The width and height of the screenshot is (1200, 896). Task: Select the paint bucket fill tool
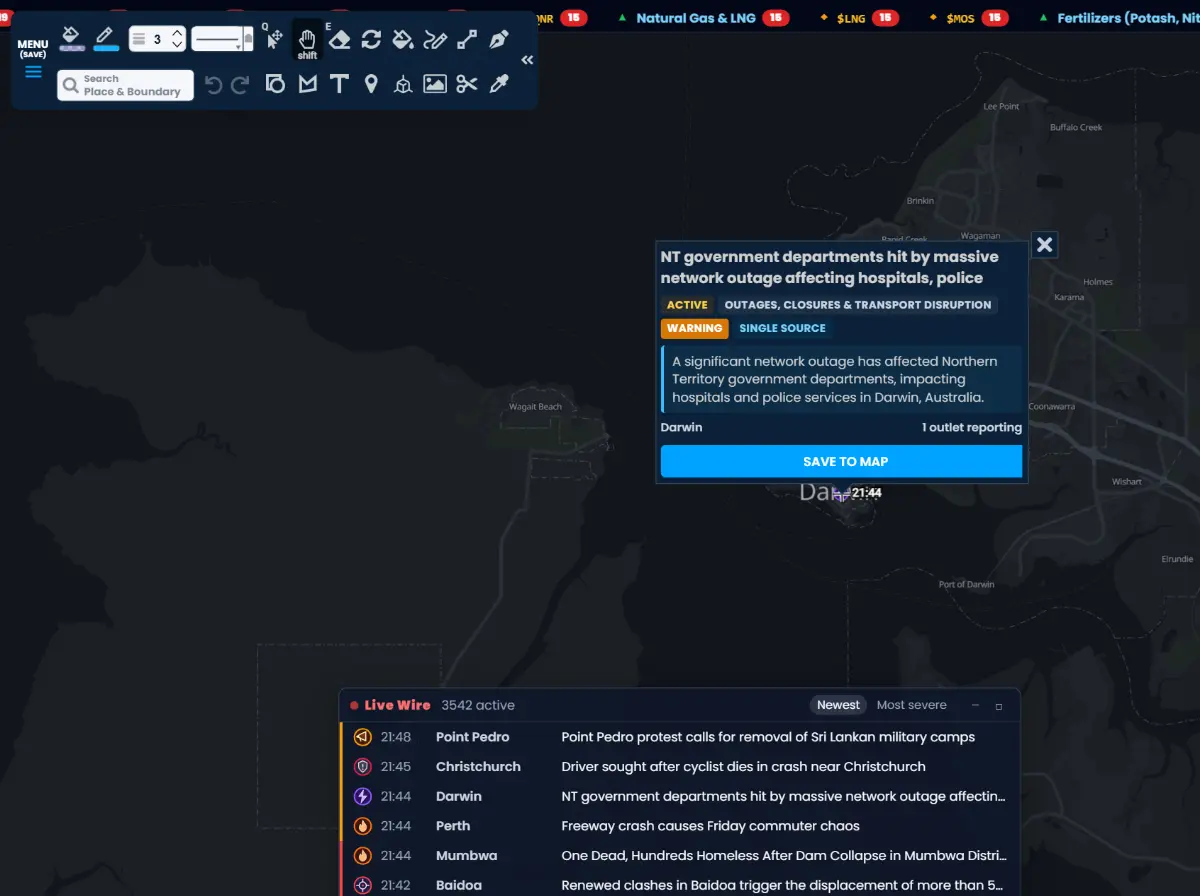point(403,39)
